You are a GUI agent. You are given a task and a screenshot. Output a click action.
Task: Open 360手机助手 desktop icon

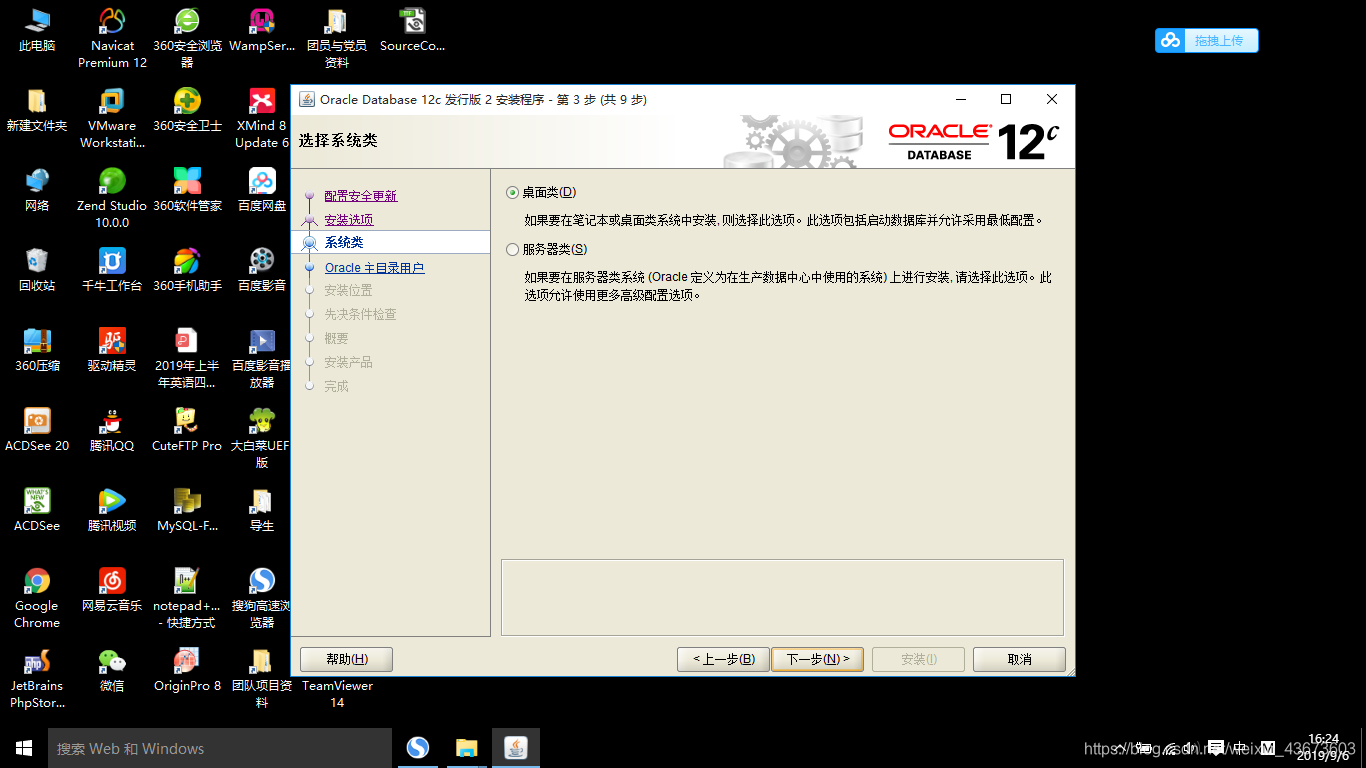[x=187, y=271]
